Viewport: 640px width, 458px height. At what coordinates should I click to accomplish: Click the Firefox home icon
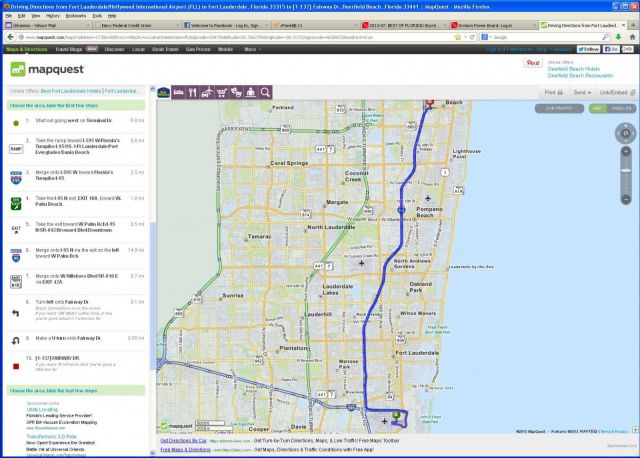(x=632, y=37)
